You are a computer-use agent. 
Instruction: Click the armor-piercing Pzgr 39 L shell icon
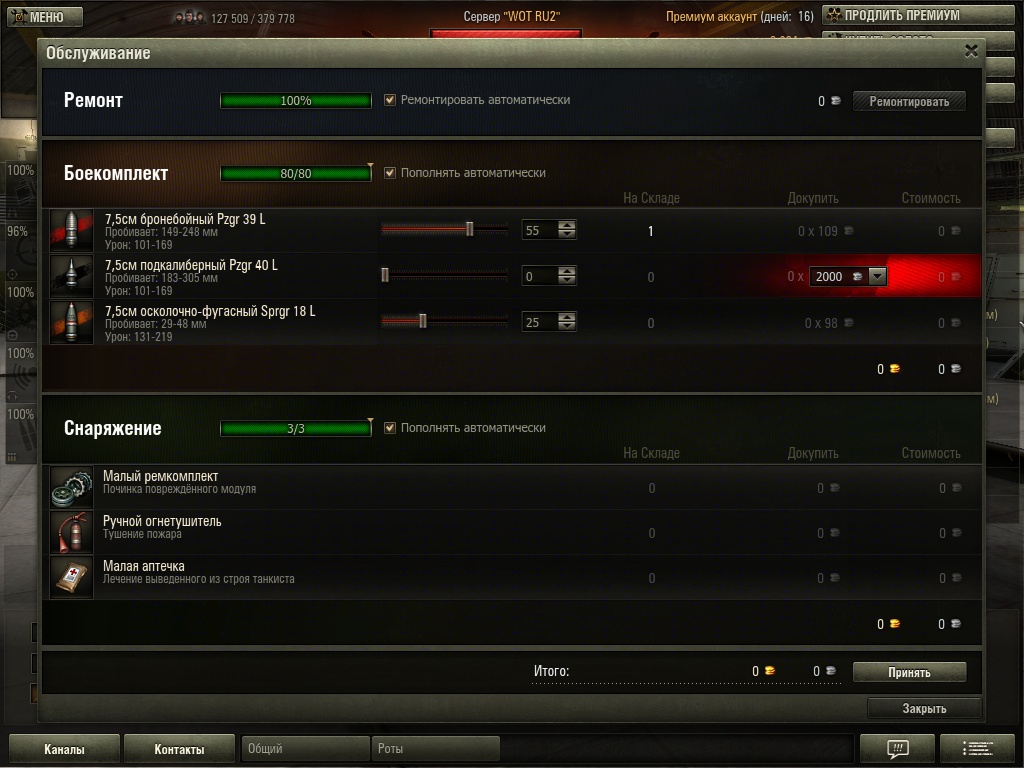coord(72,231)
